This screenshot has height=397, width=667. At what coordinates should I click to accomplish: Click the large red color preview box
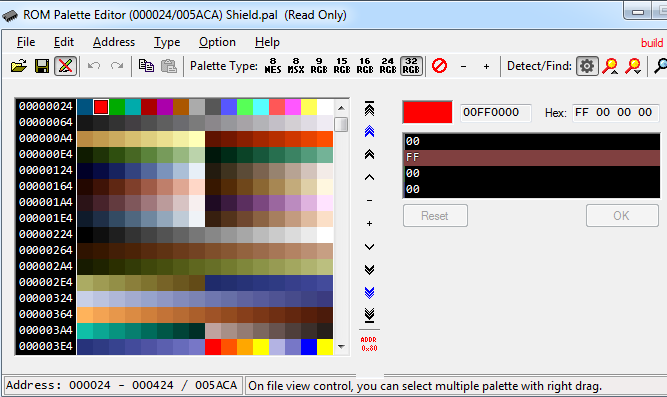point(428,112)
